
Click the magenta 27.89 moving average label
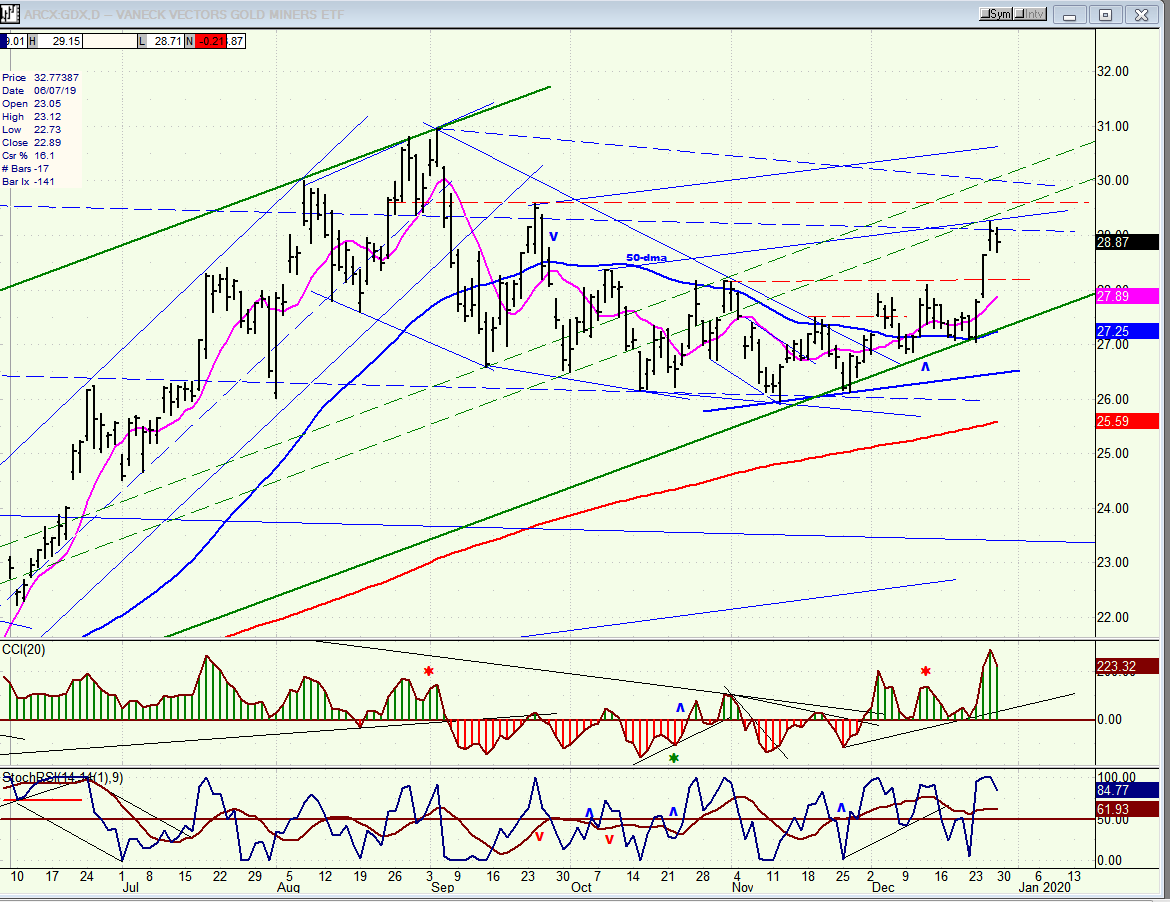[x=1127, y=296]
